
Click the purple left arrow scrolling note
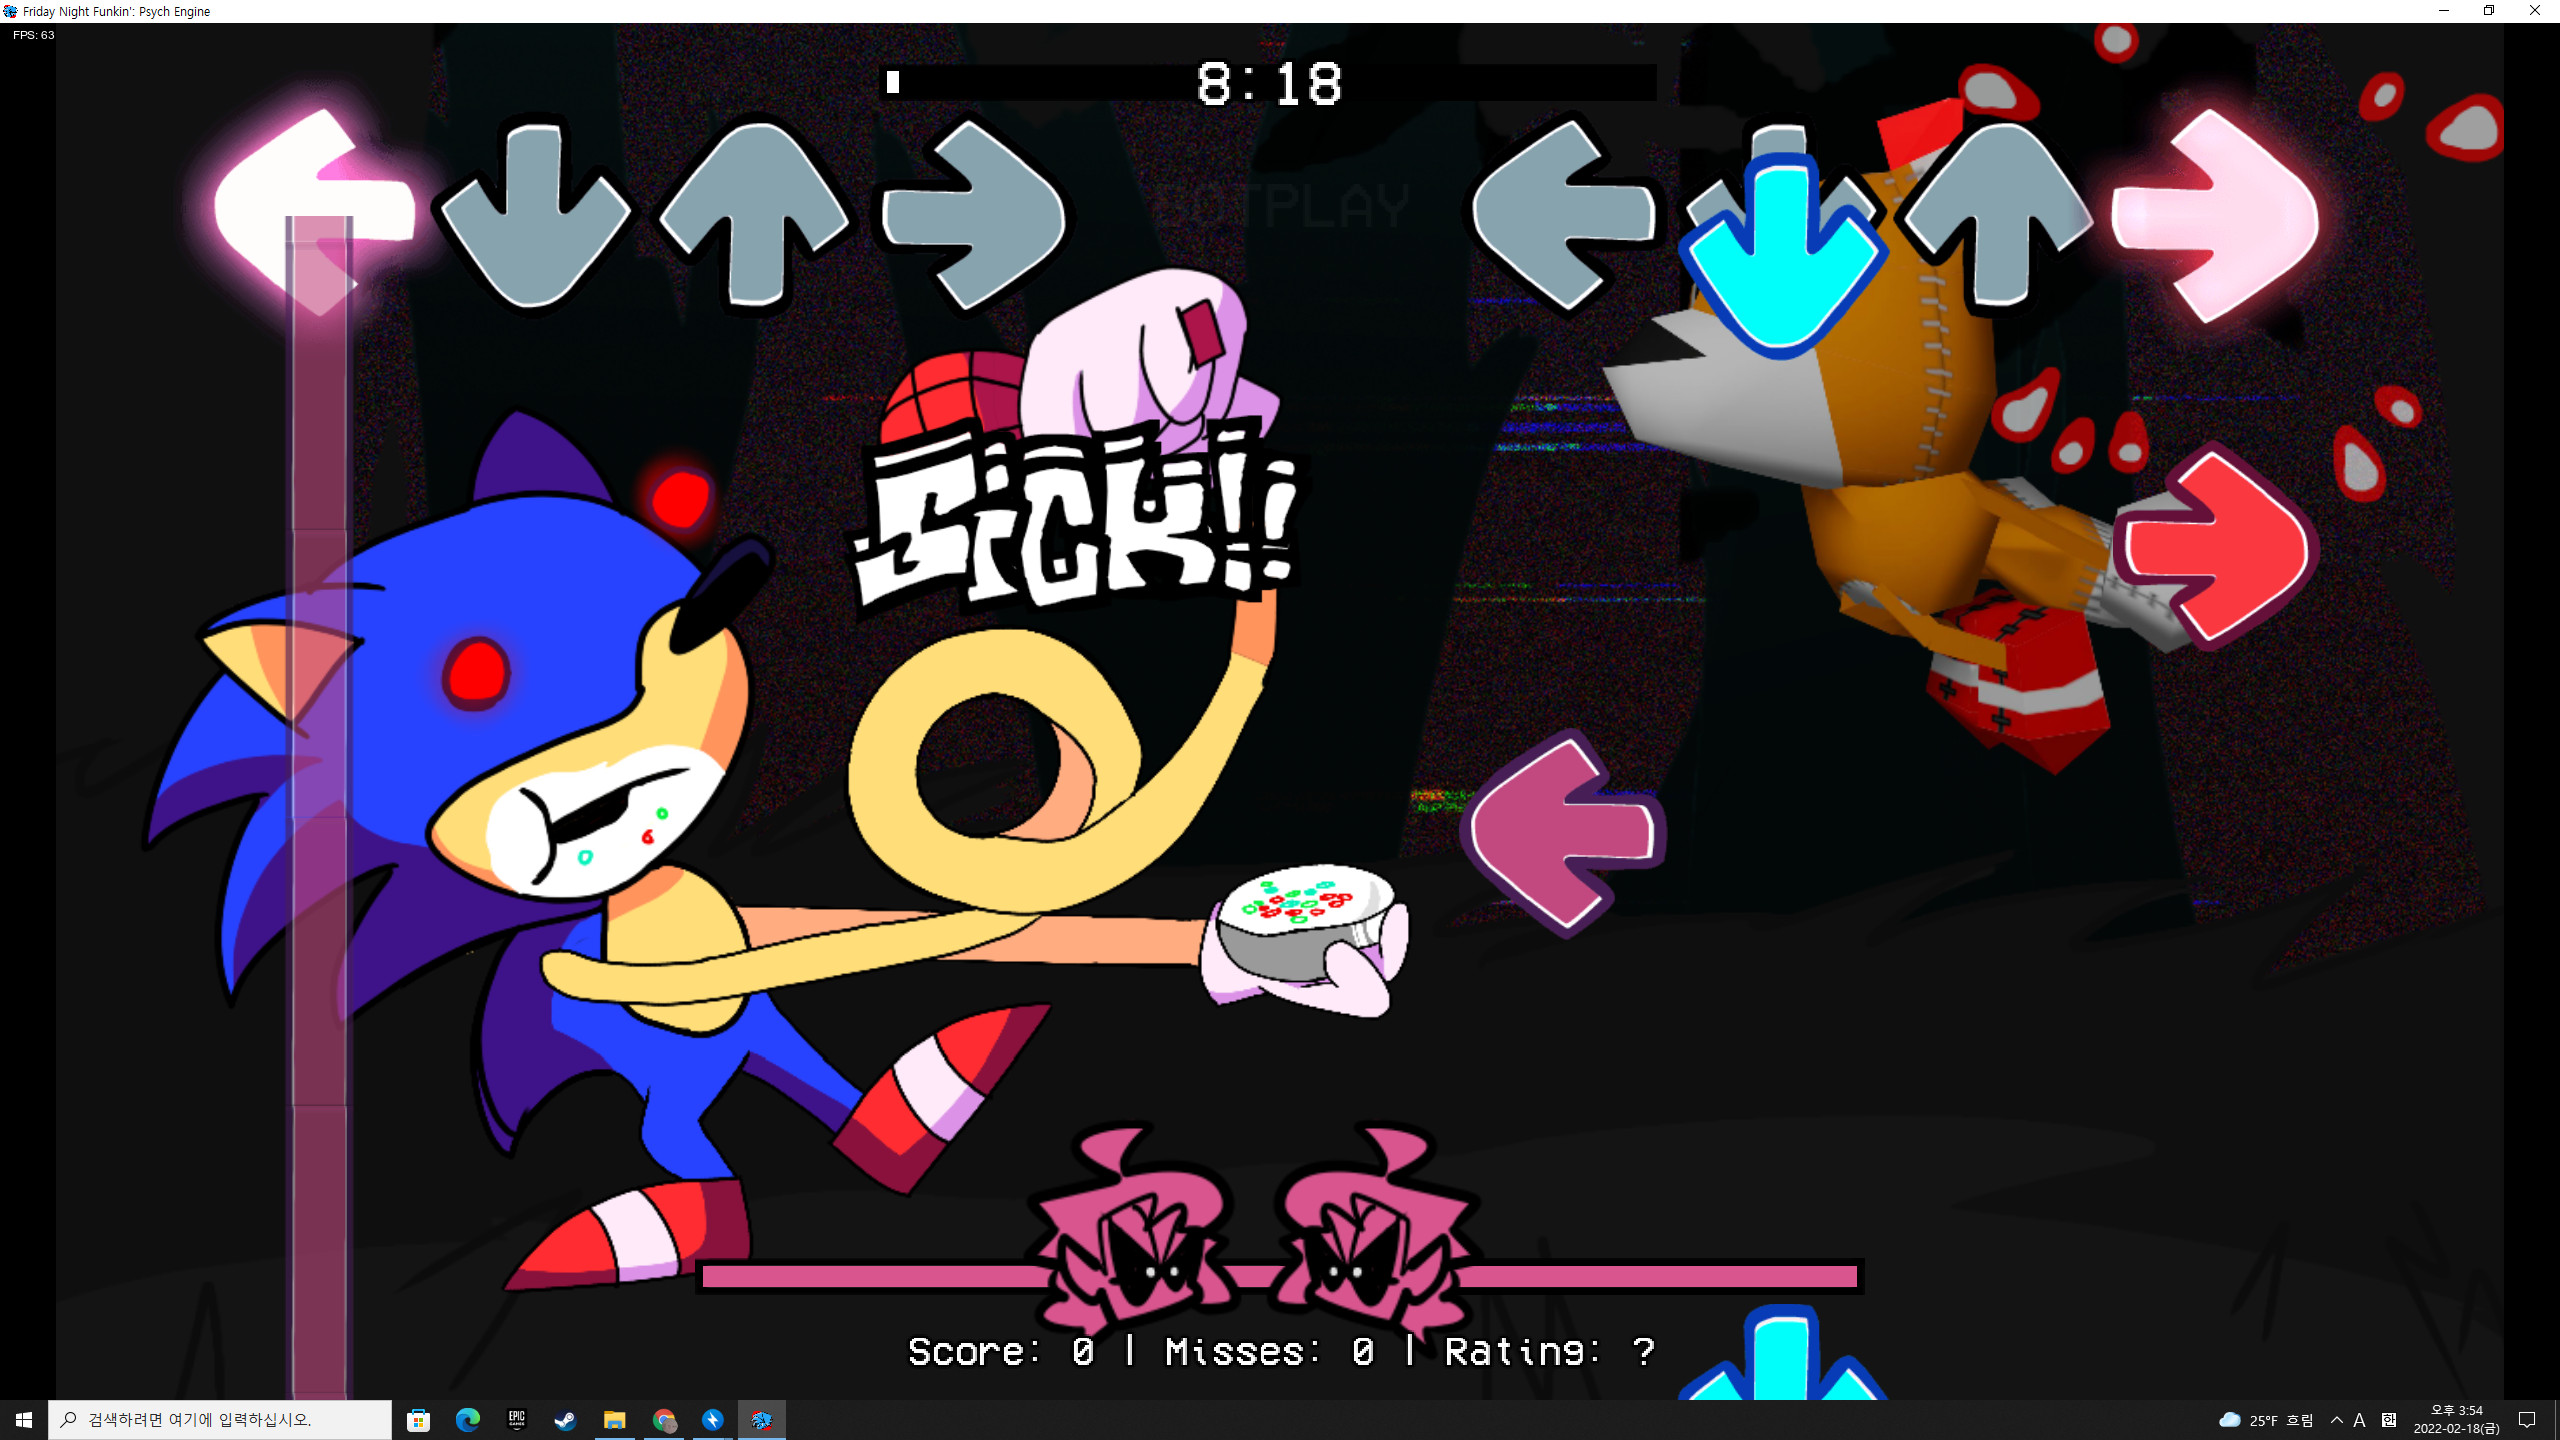pyautogui.click(x=1564, y=833)
